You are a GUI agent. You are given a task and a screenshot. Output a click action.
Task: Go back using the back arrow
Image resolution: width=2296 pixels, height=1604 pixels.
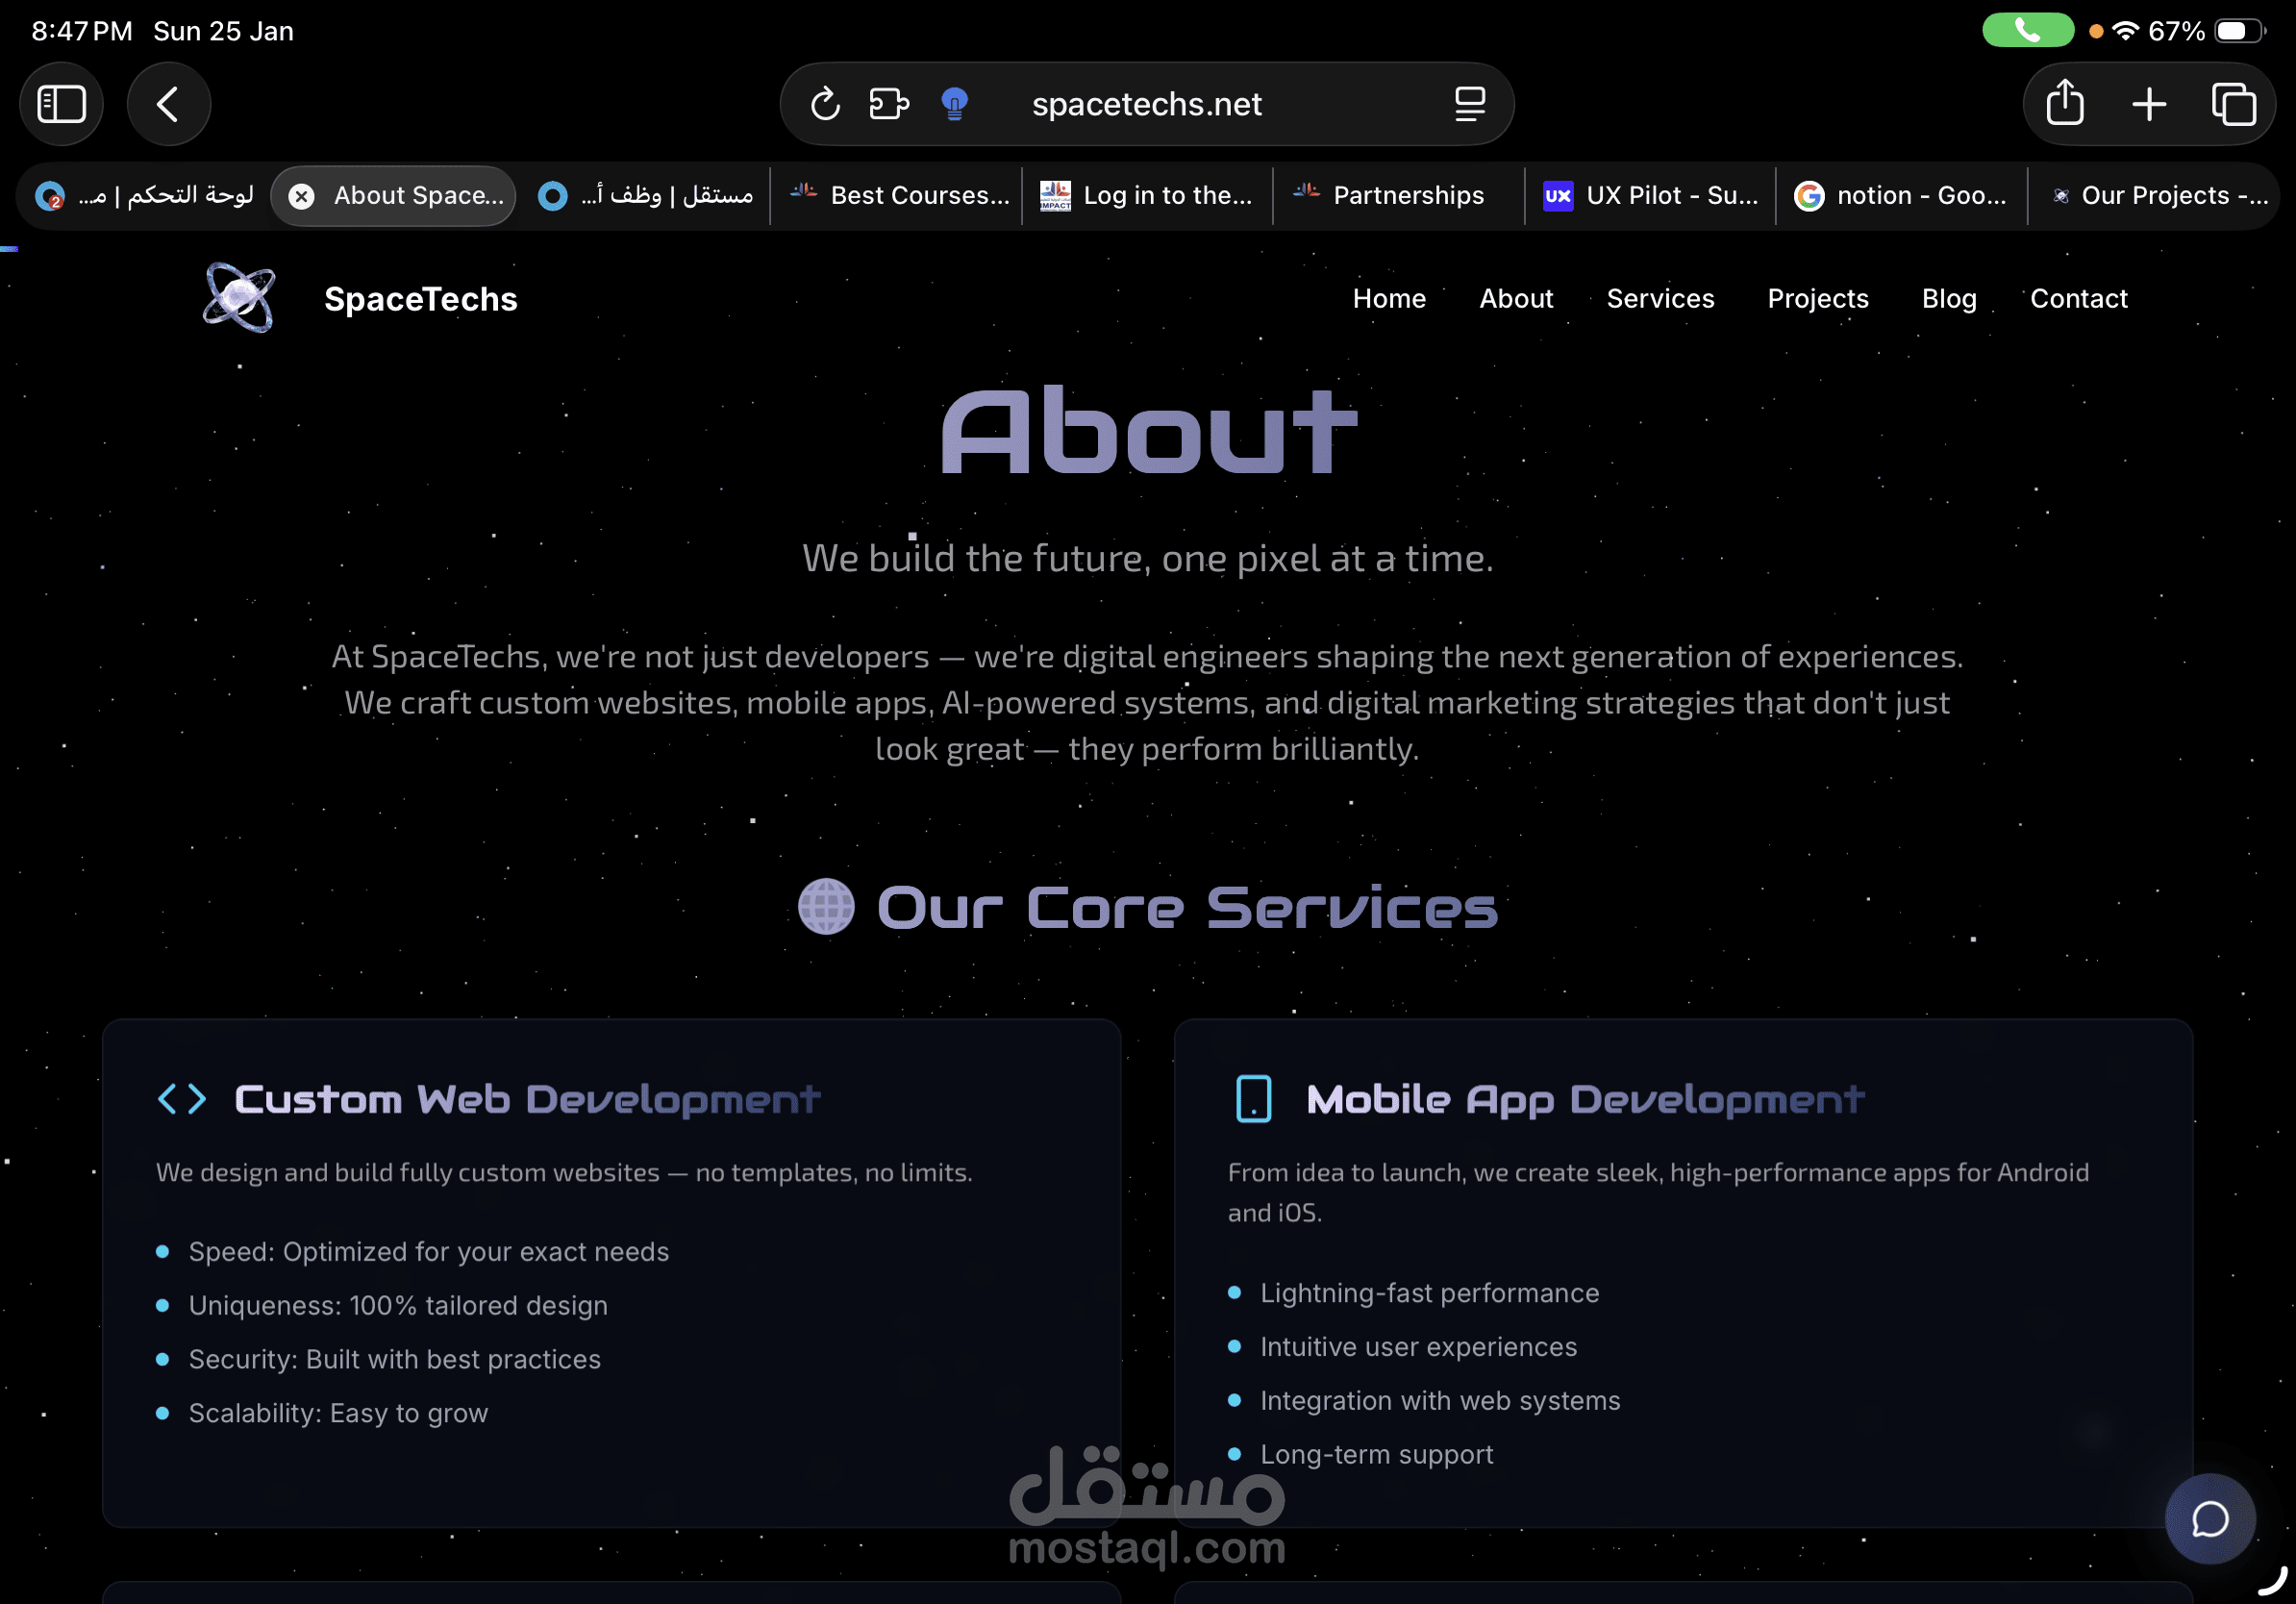pos(168,104)
